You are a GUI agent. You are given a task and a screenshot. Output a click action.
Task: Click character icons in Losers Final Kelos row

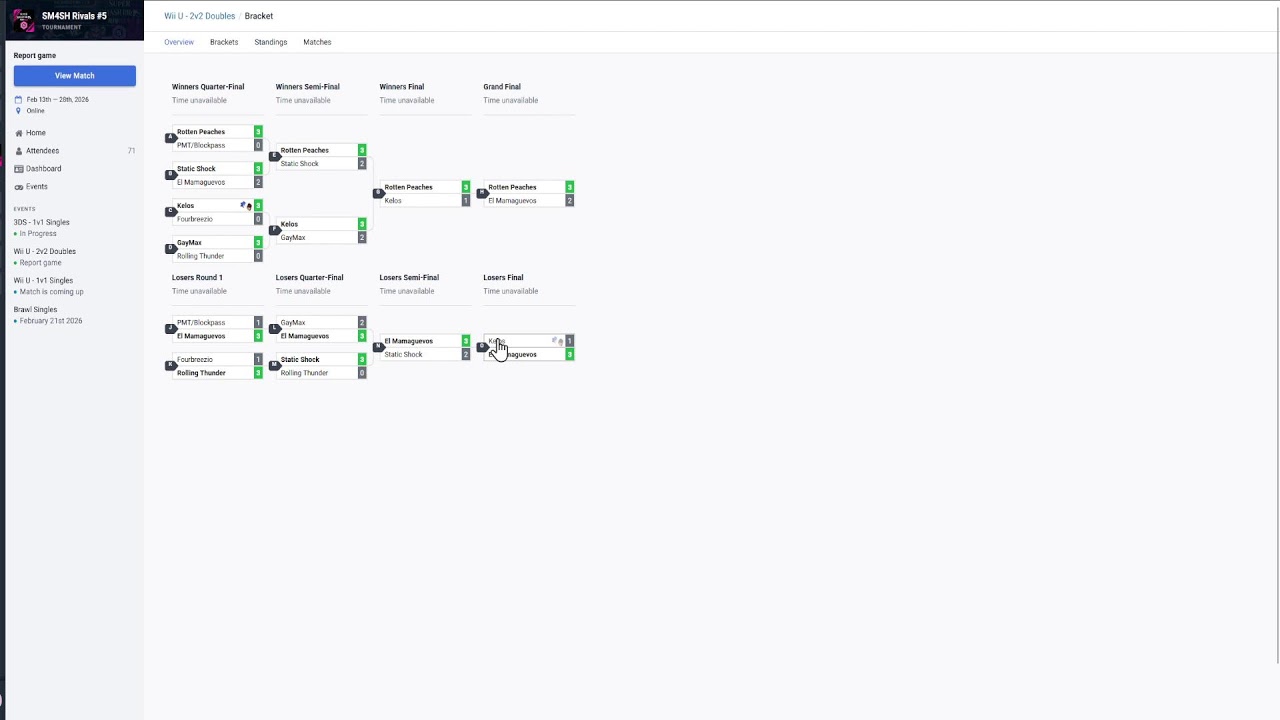558,341
